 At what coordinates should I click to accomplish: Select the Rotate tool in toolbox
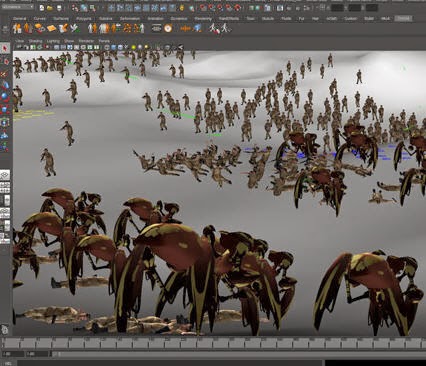tap(5, 97)
